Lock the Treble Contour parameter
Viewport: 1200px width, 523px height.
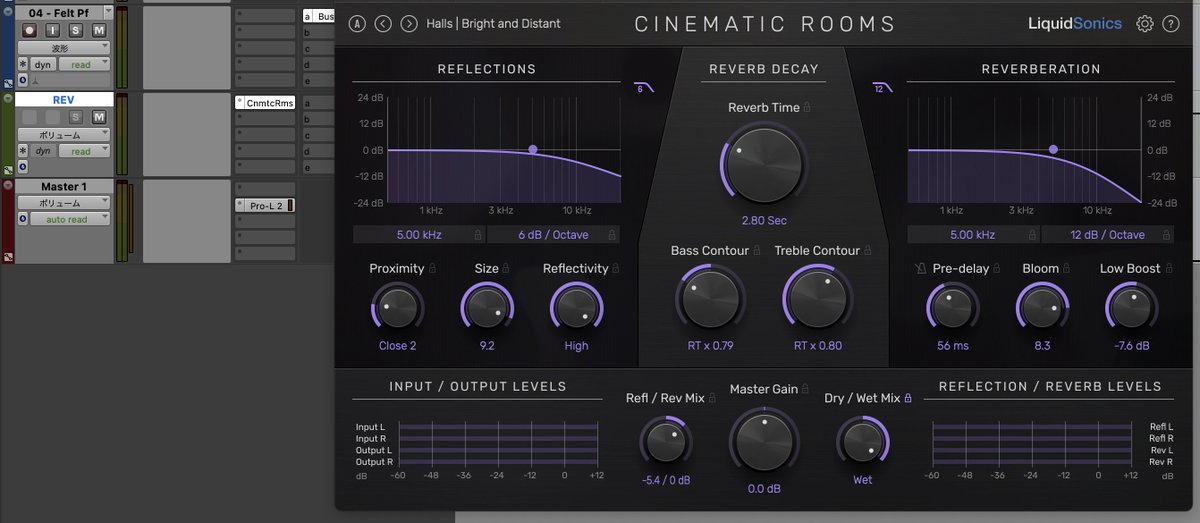point(866,250)
